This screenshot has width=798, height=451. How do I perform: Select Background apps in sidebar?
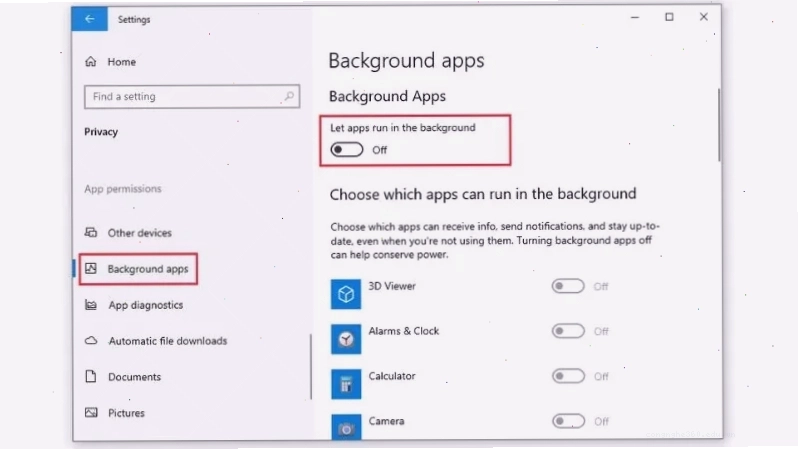tap(148, 269)
